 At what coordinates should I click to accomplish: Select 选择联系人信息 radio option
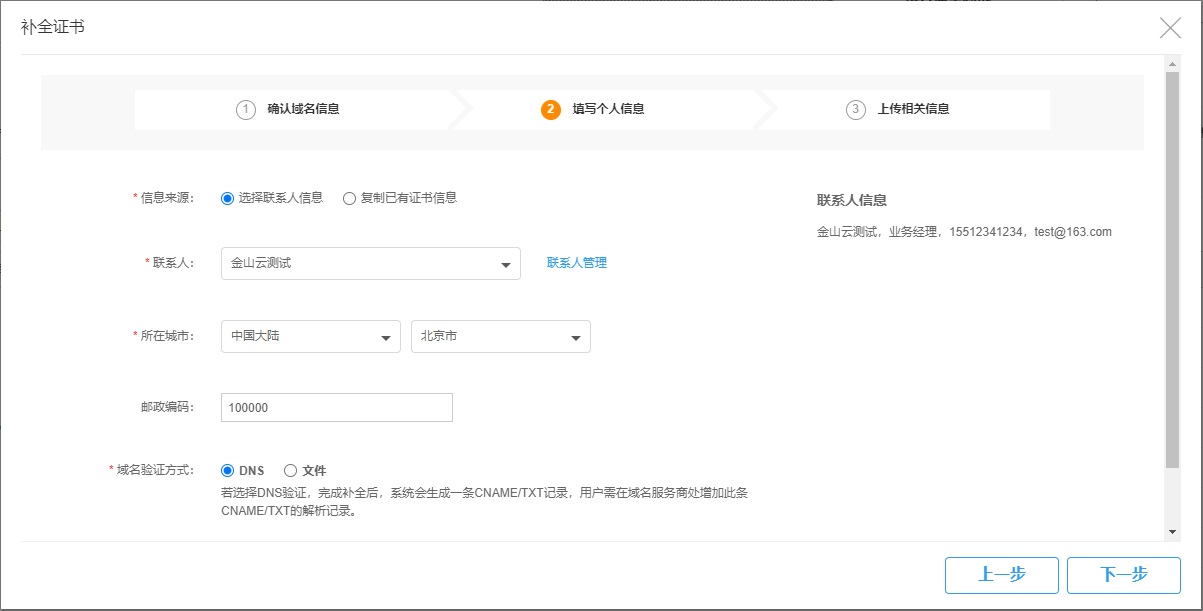[x=227, y=198]
